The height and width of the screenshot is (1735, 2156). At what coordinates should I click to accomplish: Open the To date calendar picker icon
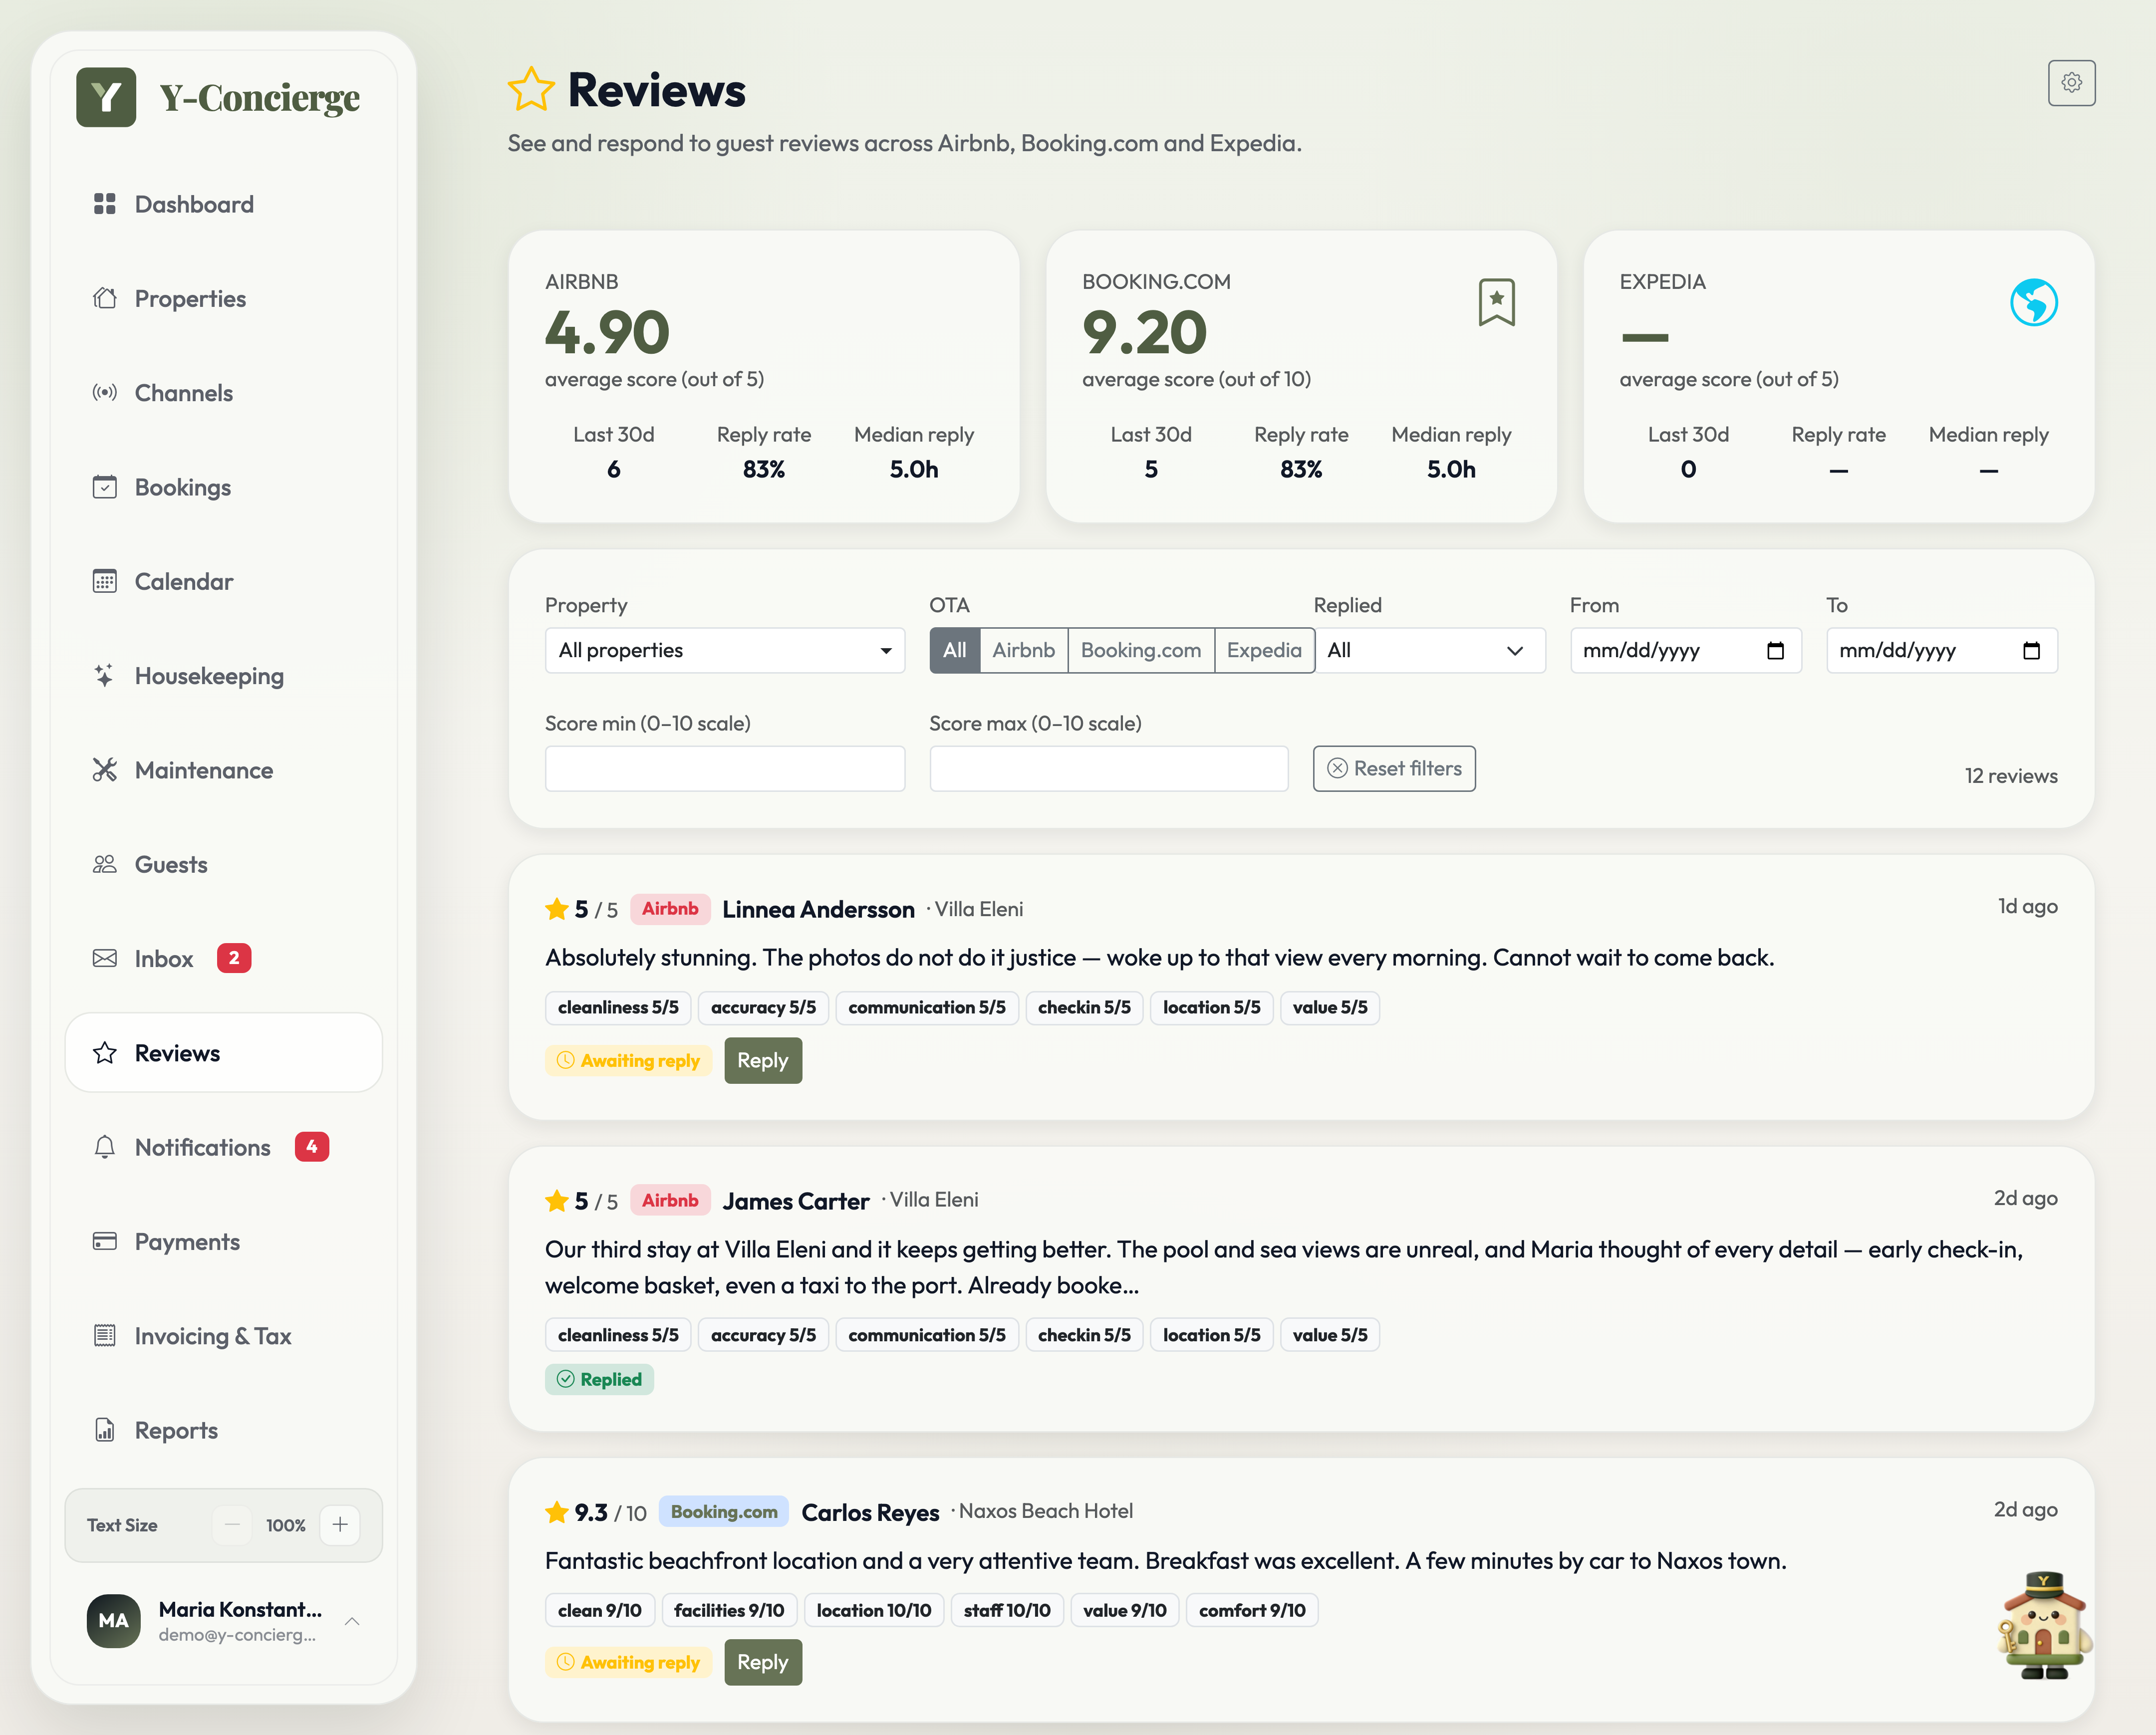point(2031,651)
